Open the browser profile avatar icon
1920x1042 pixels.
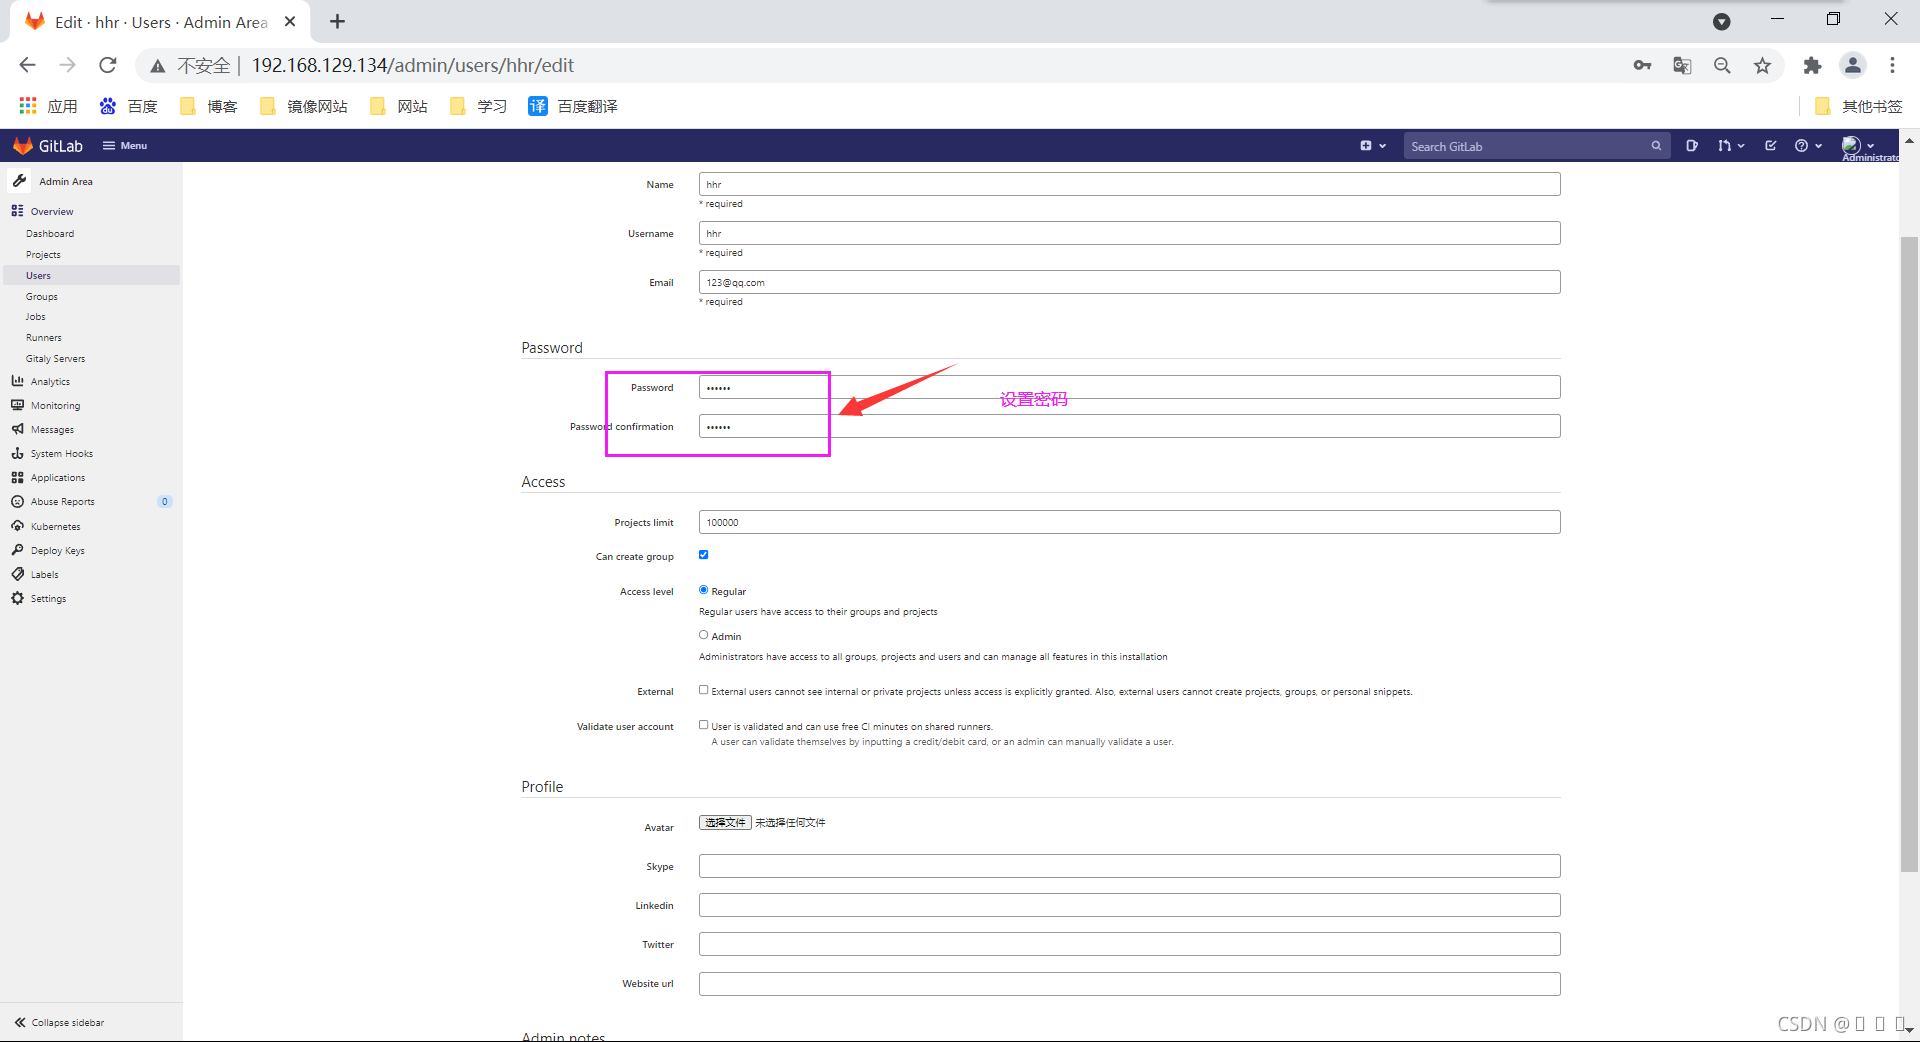click(1853, 65)
